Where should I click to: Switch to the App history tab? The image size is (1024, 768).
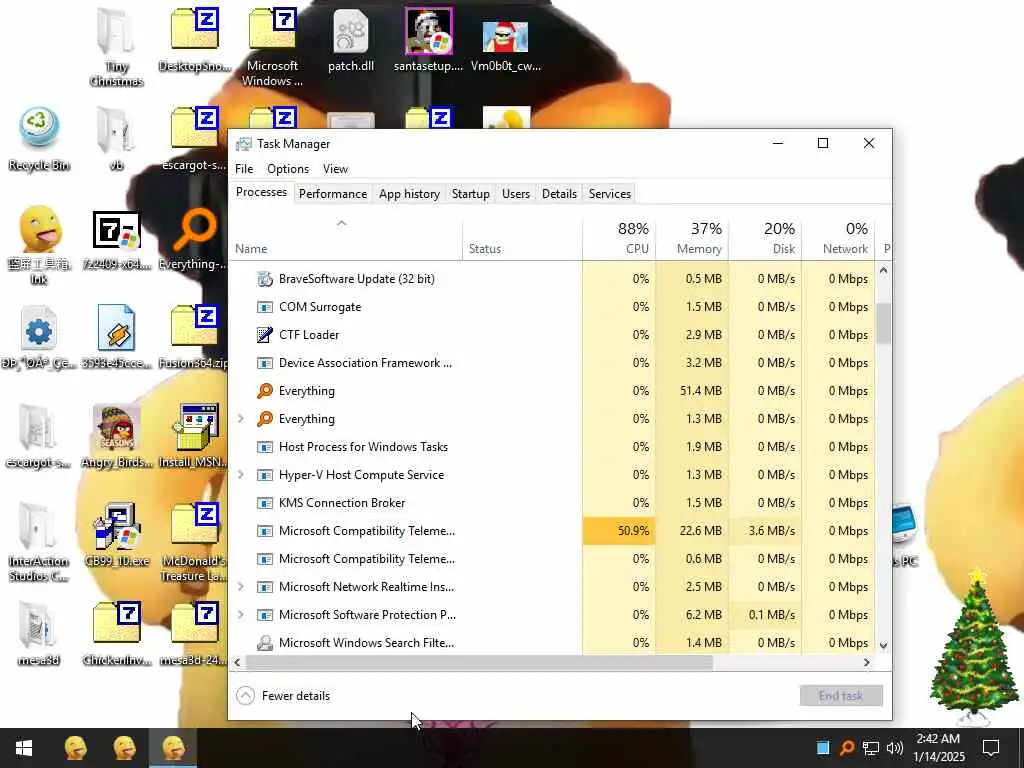409,194
